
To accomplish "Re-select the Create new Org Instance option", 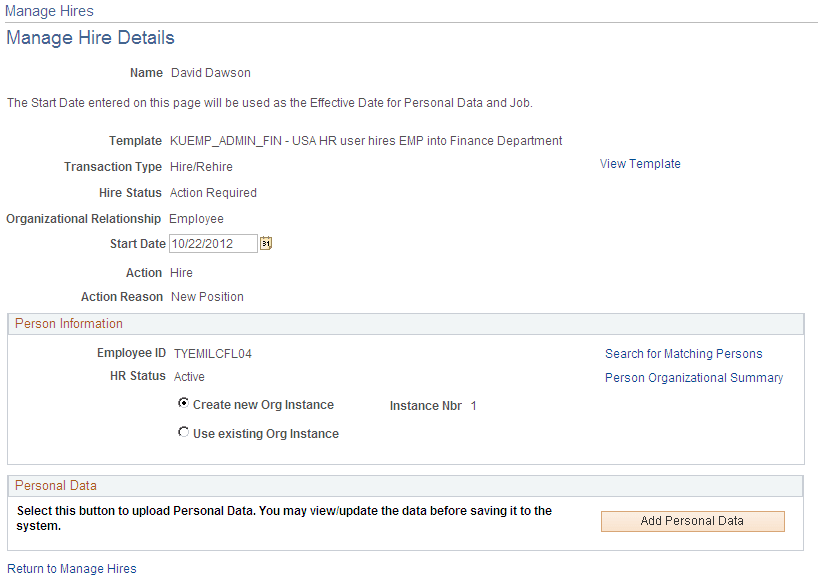I will coord(183,404).
